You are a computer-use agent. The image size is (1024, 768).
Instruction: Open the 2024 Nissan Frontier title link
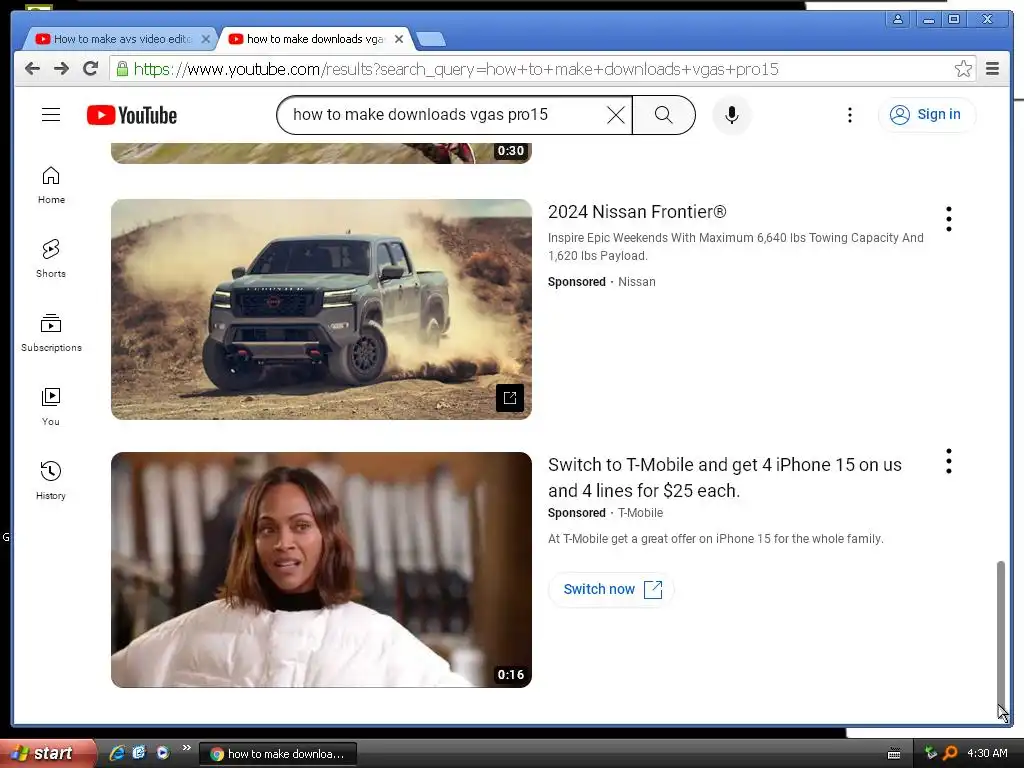pyautogui.click(x=637, y=212)
